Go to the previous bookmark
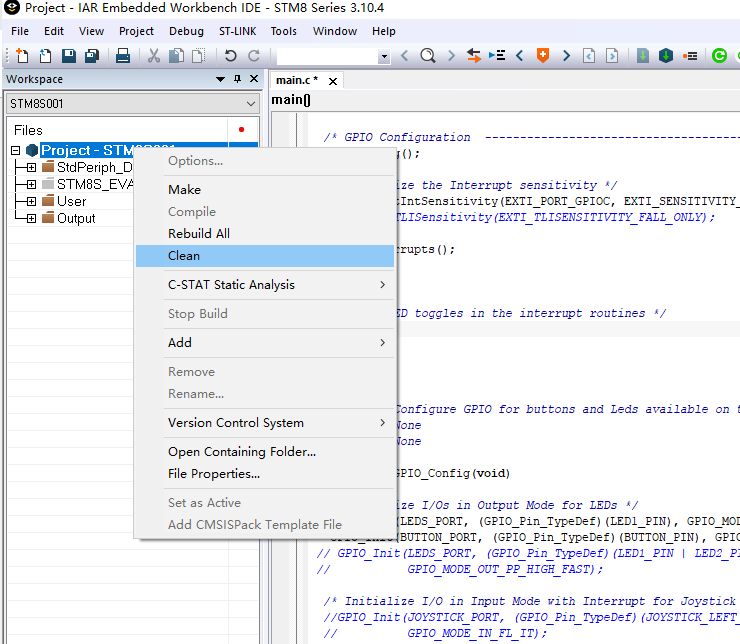The height and width of the screenshot is (644, 740). (x=520, y=56)
